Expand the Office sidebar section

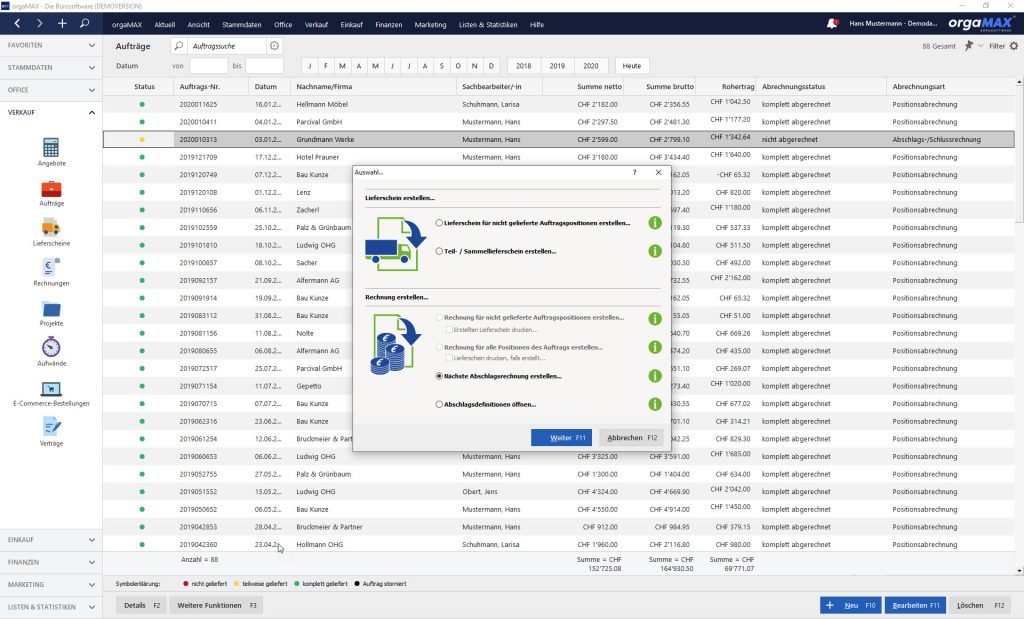(51, 89)
